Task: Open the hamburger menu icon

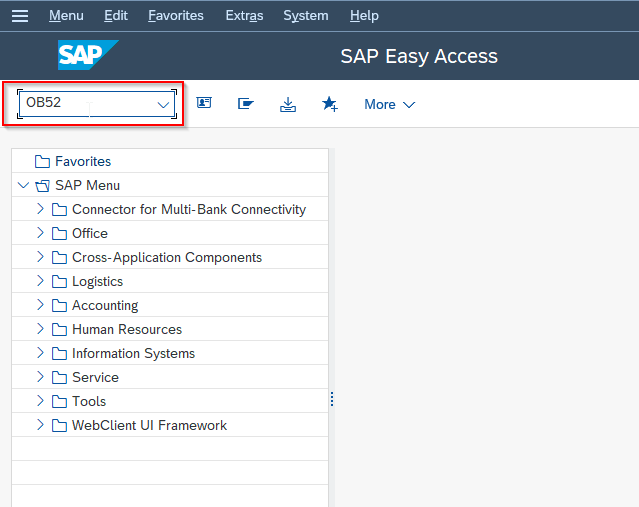Action: coord(20,15)
